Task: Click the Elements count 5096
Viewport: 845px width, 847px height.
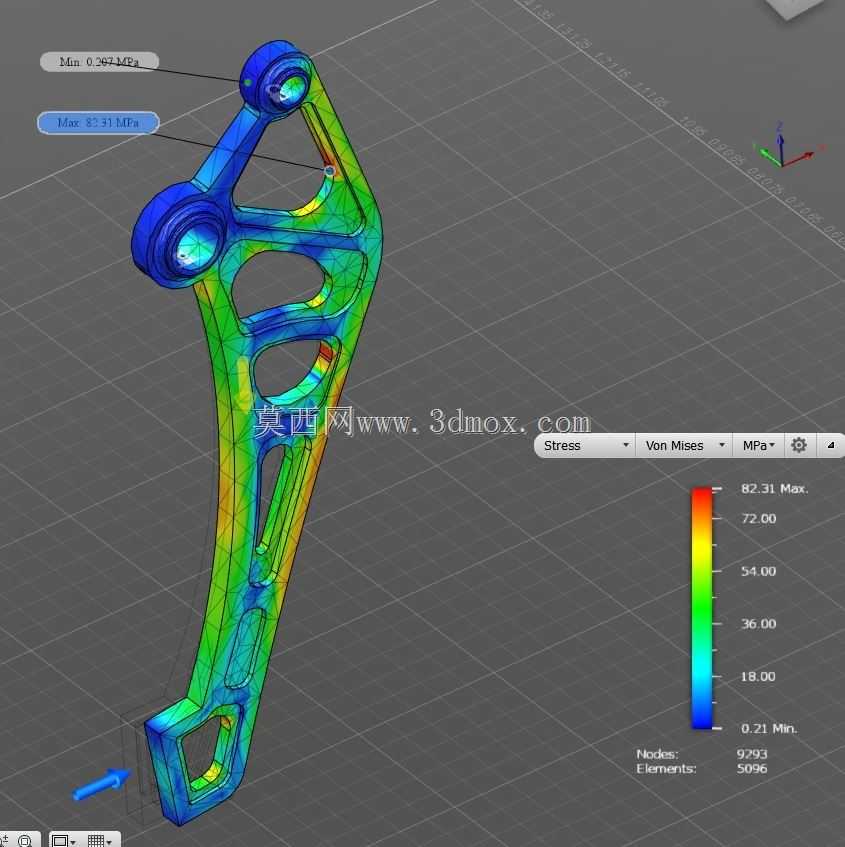Action: pos(752,769)
